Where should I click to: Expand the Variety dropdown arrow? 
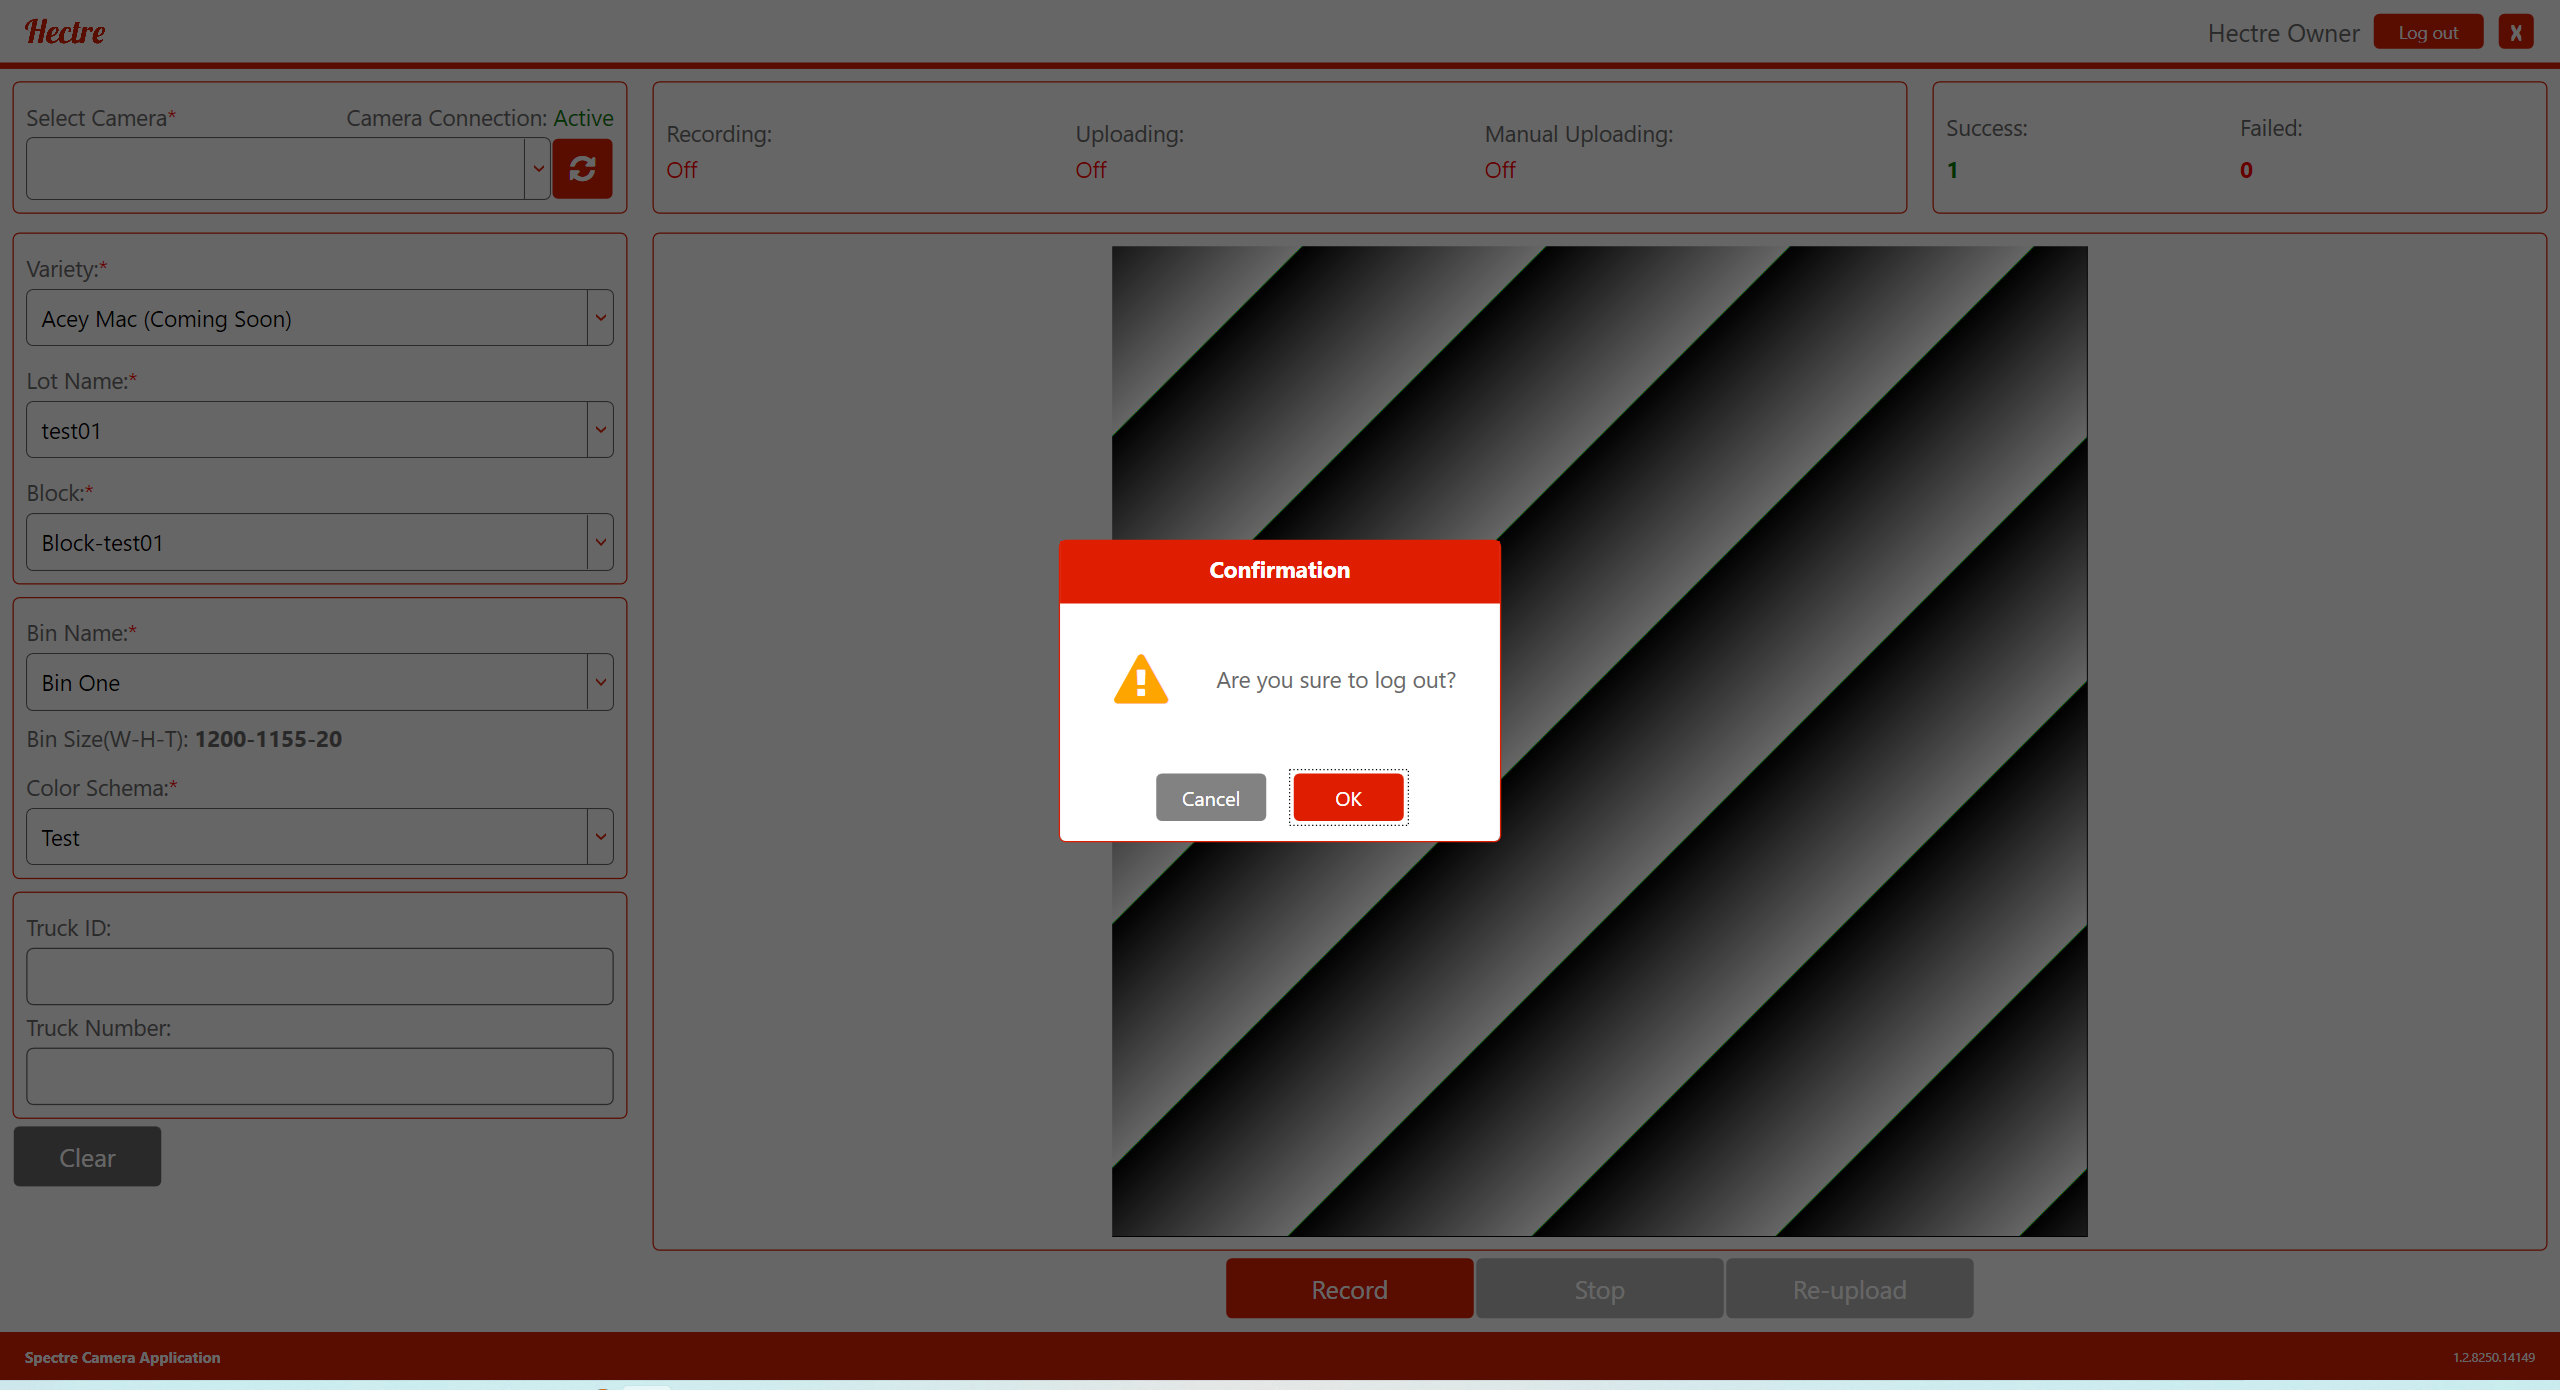(600, 318)
